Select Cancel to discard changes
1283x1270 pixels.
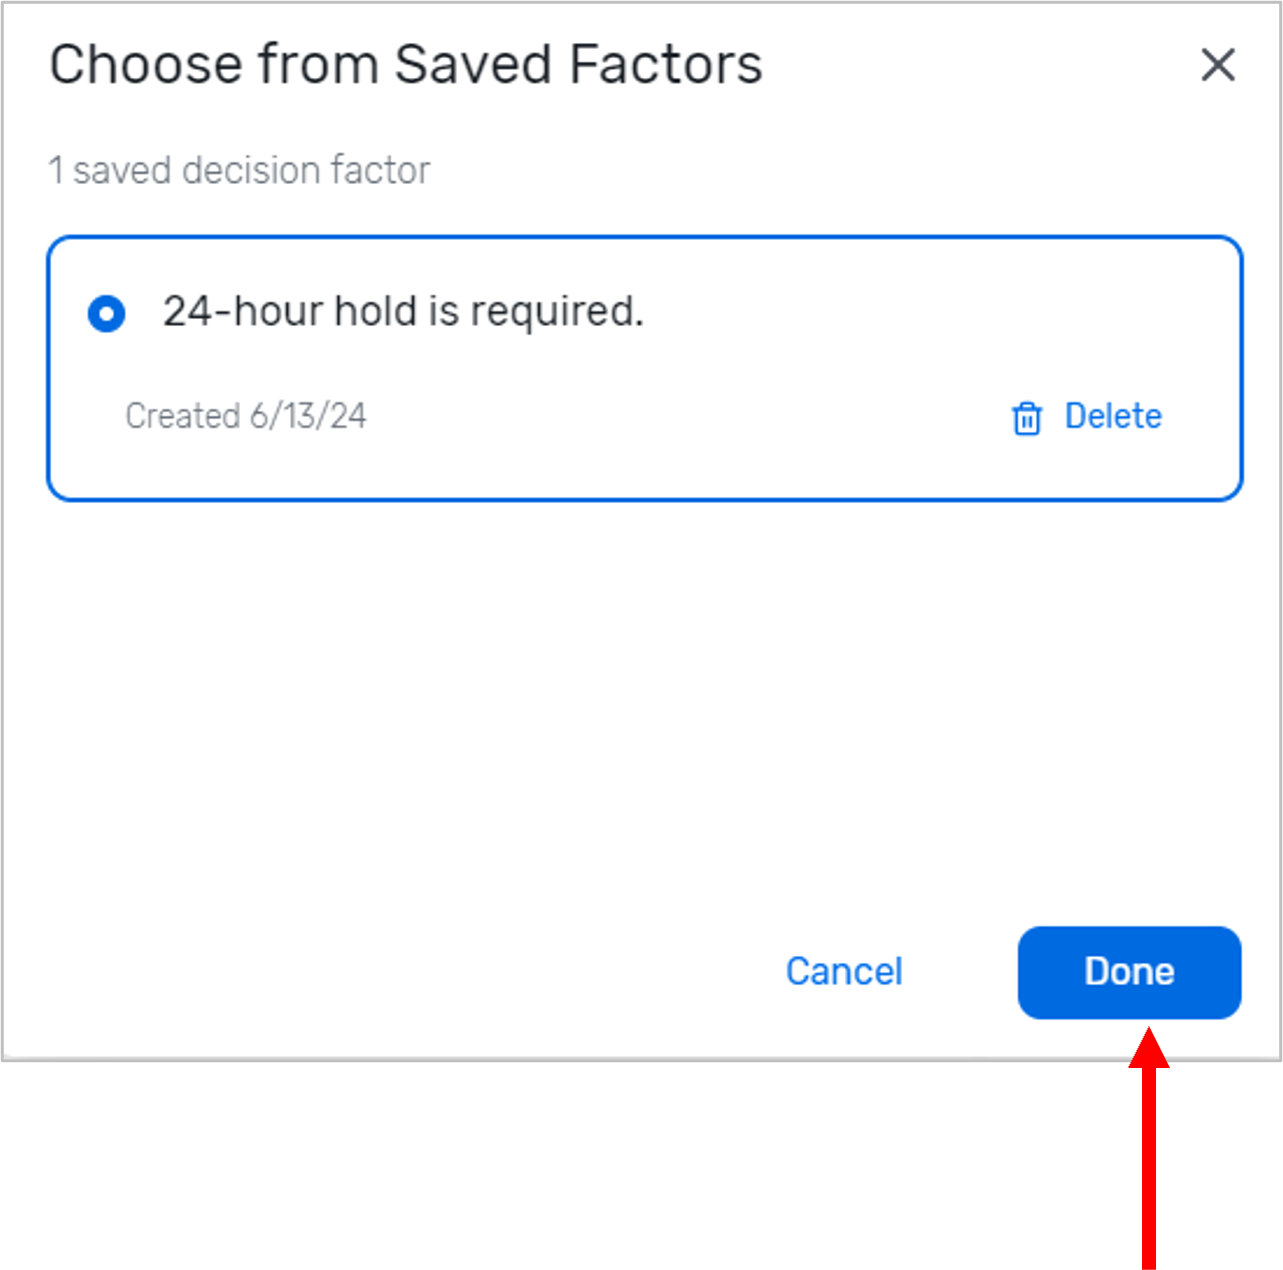(844, 971)
